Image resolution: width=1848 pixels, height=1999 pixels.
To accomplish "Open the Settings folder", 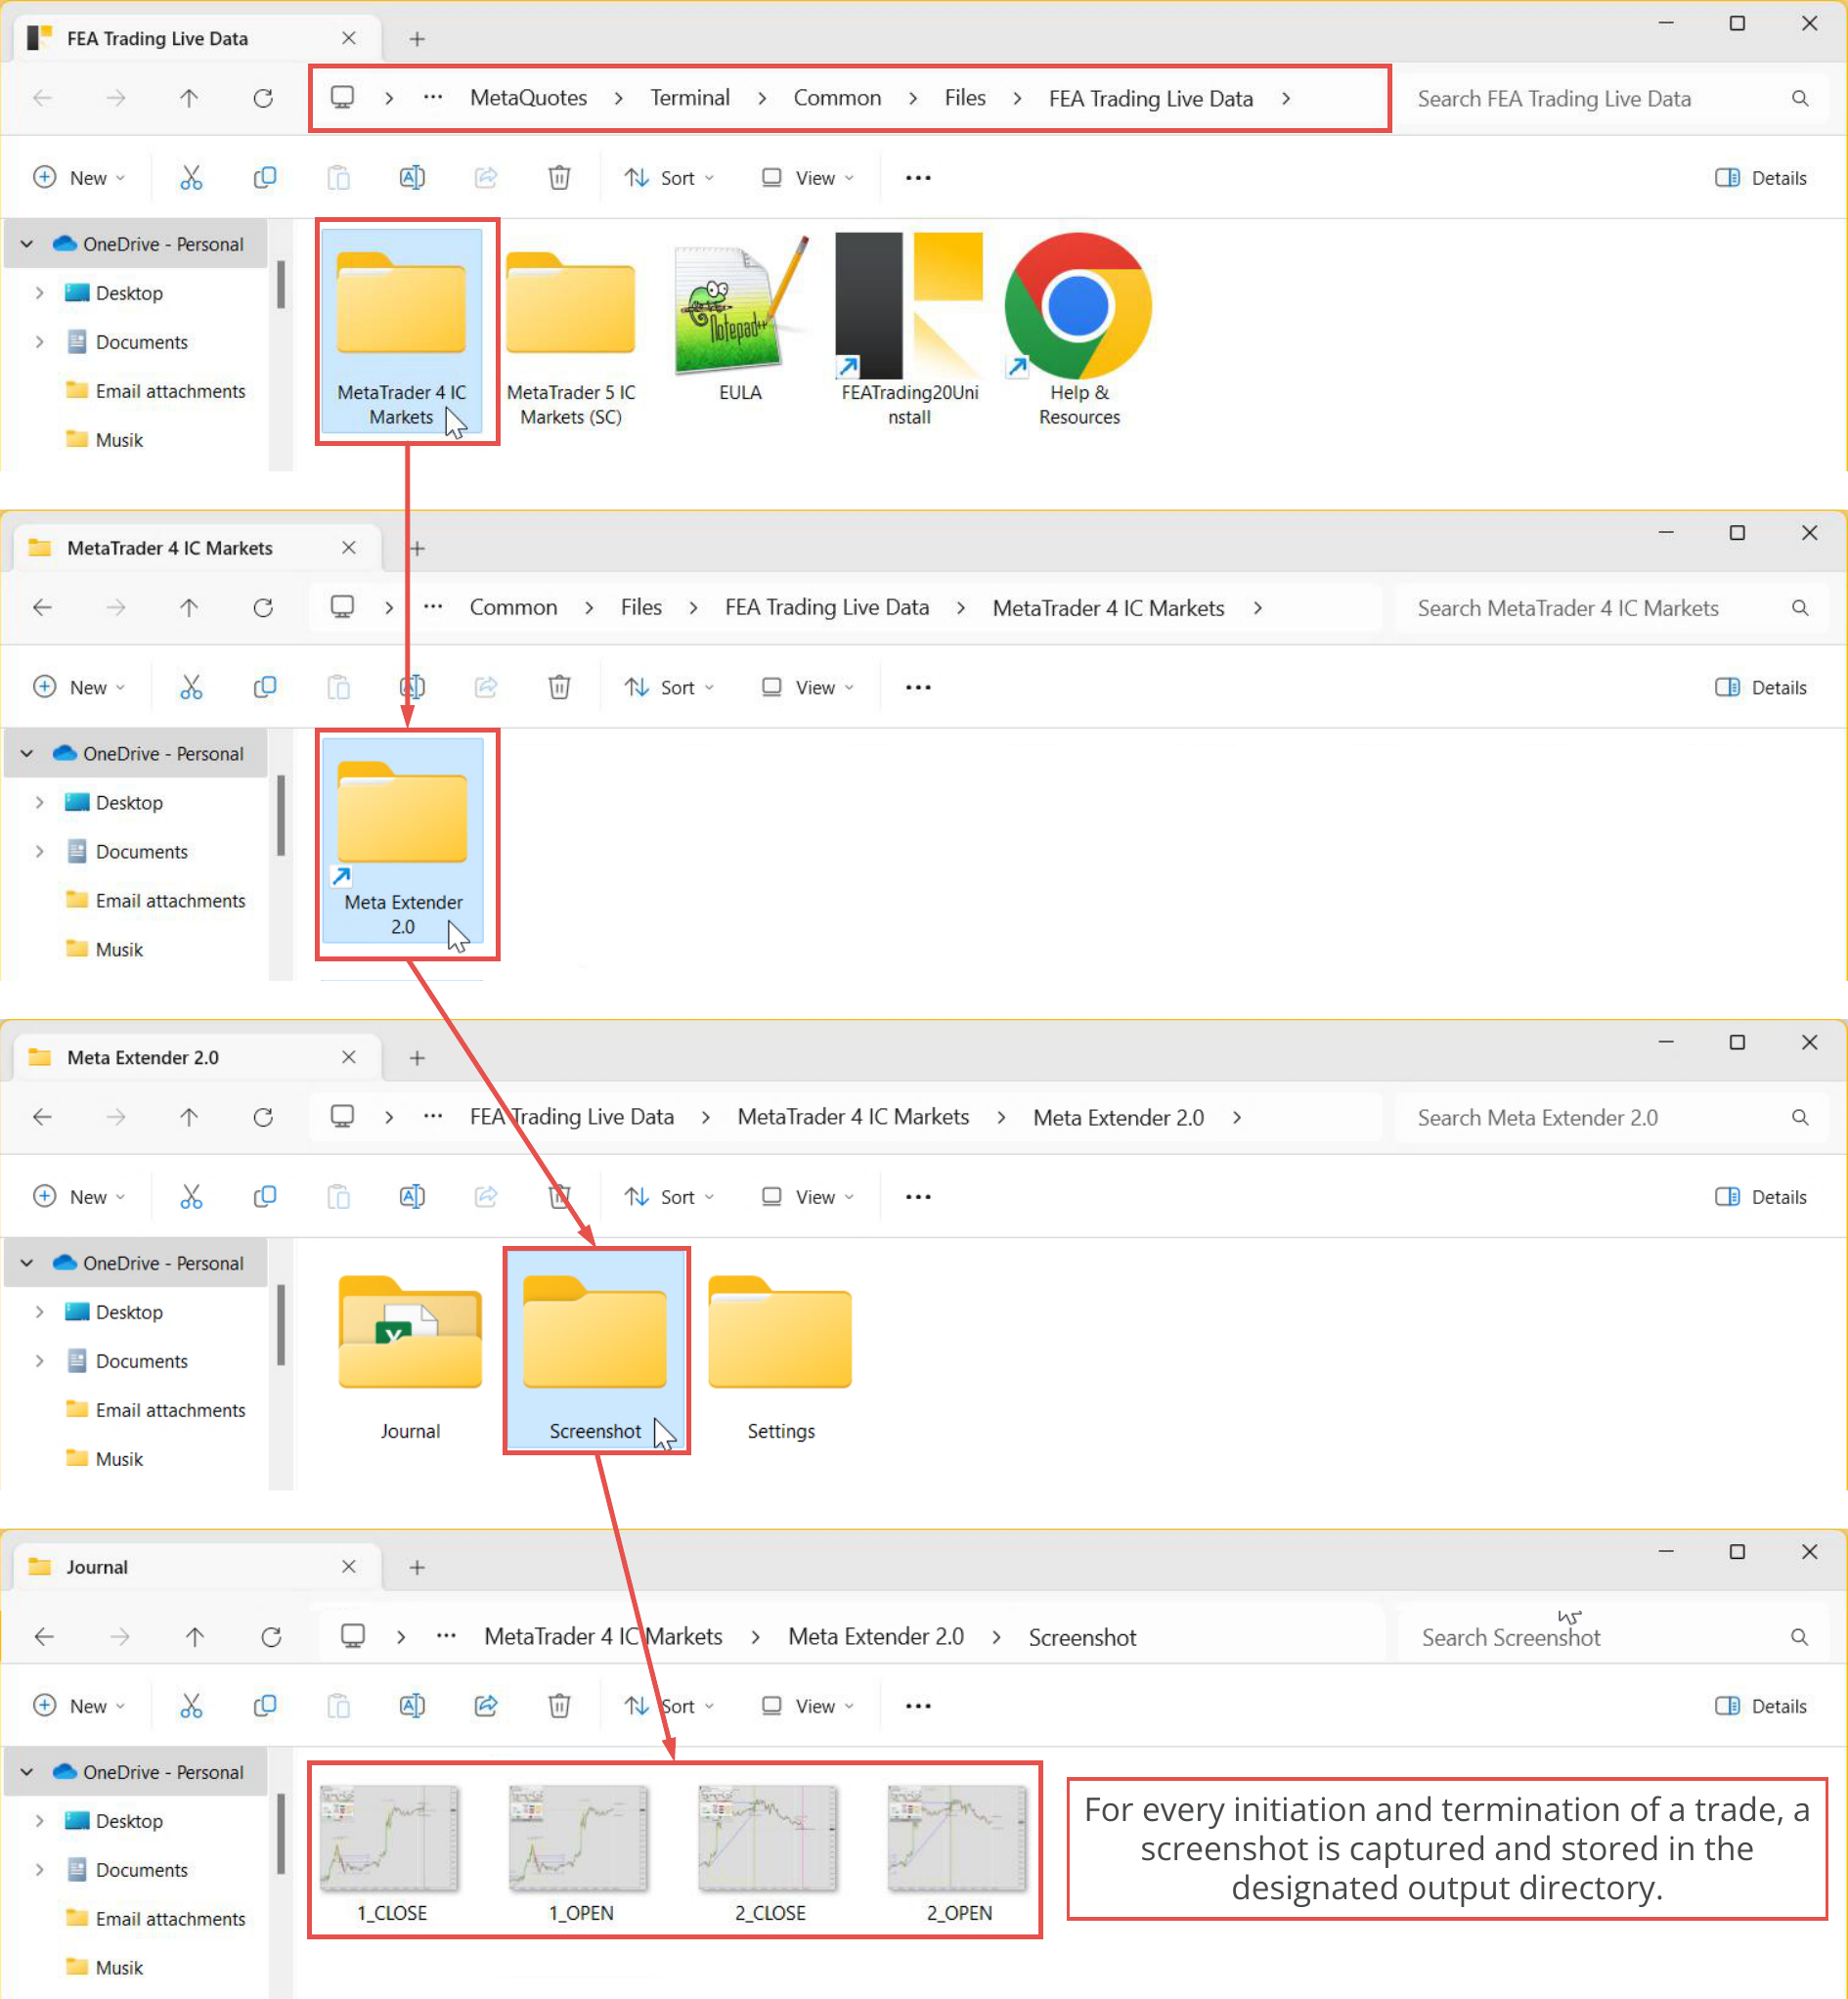I will 780,1357.
